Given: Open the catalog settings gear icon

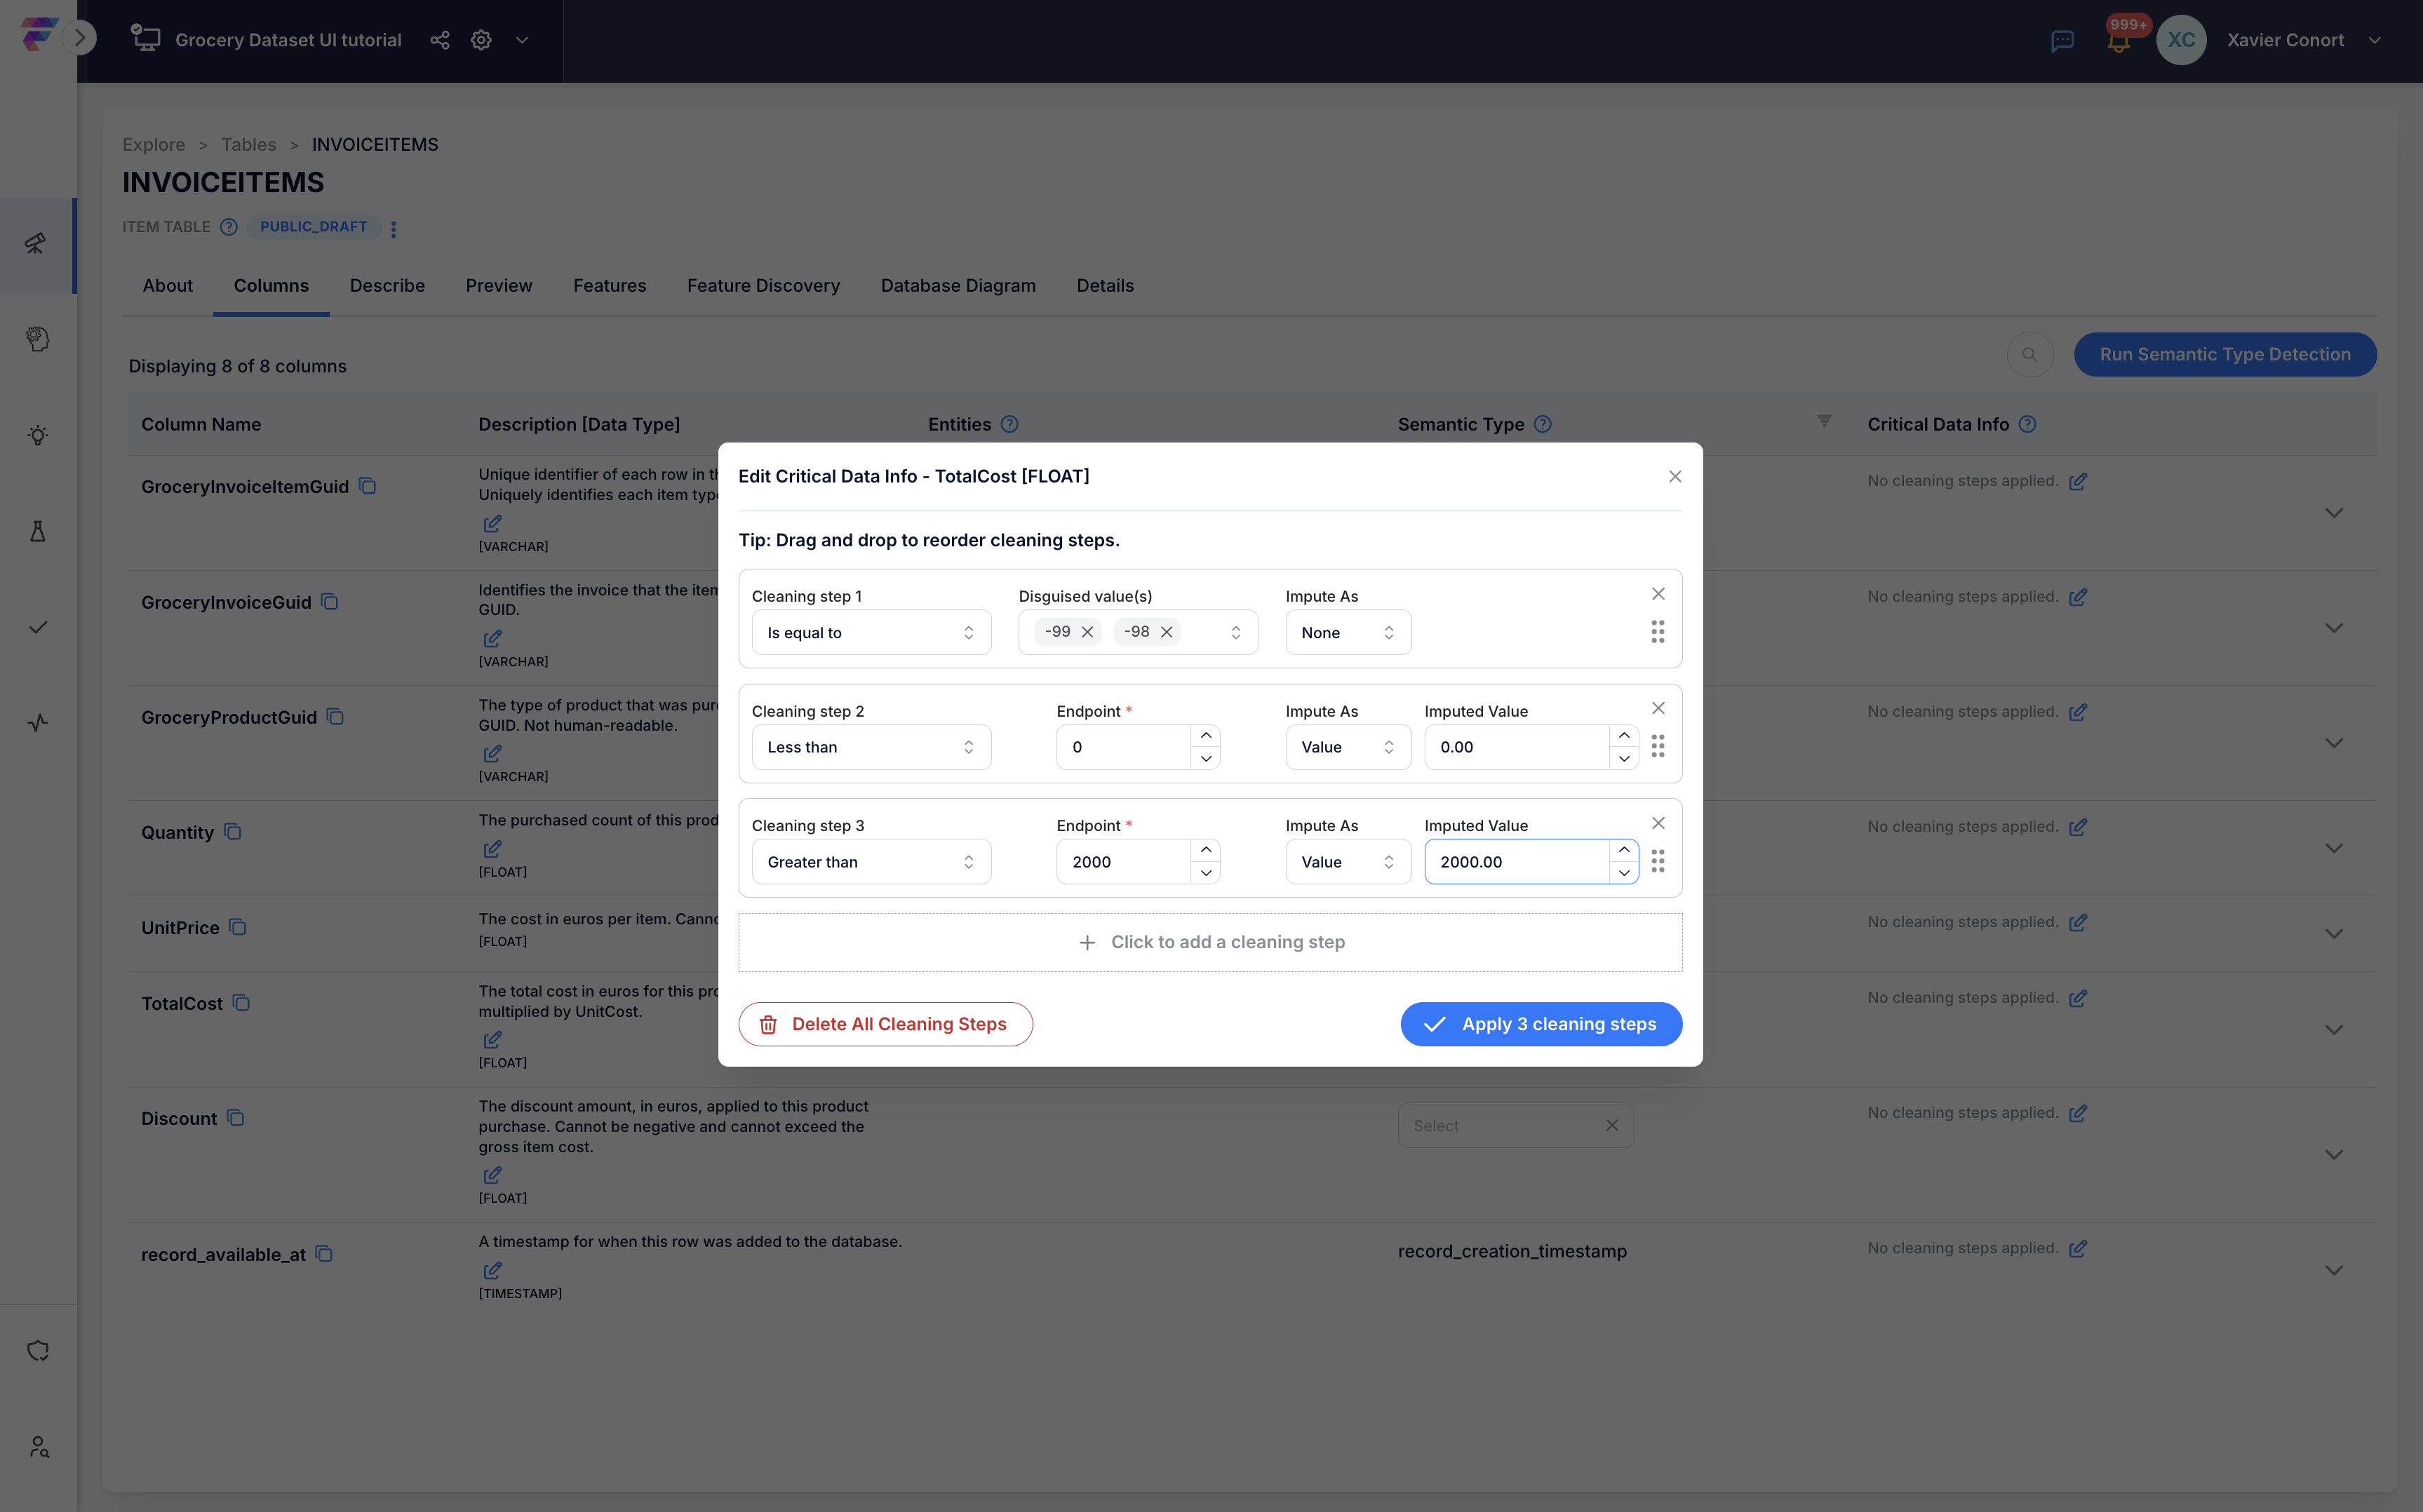Looking at the screenshot, I should click(x=482, y=40).
